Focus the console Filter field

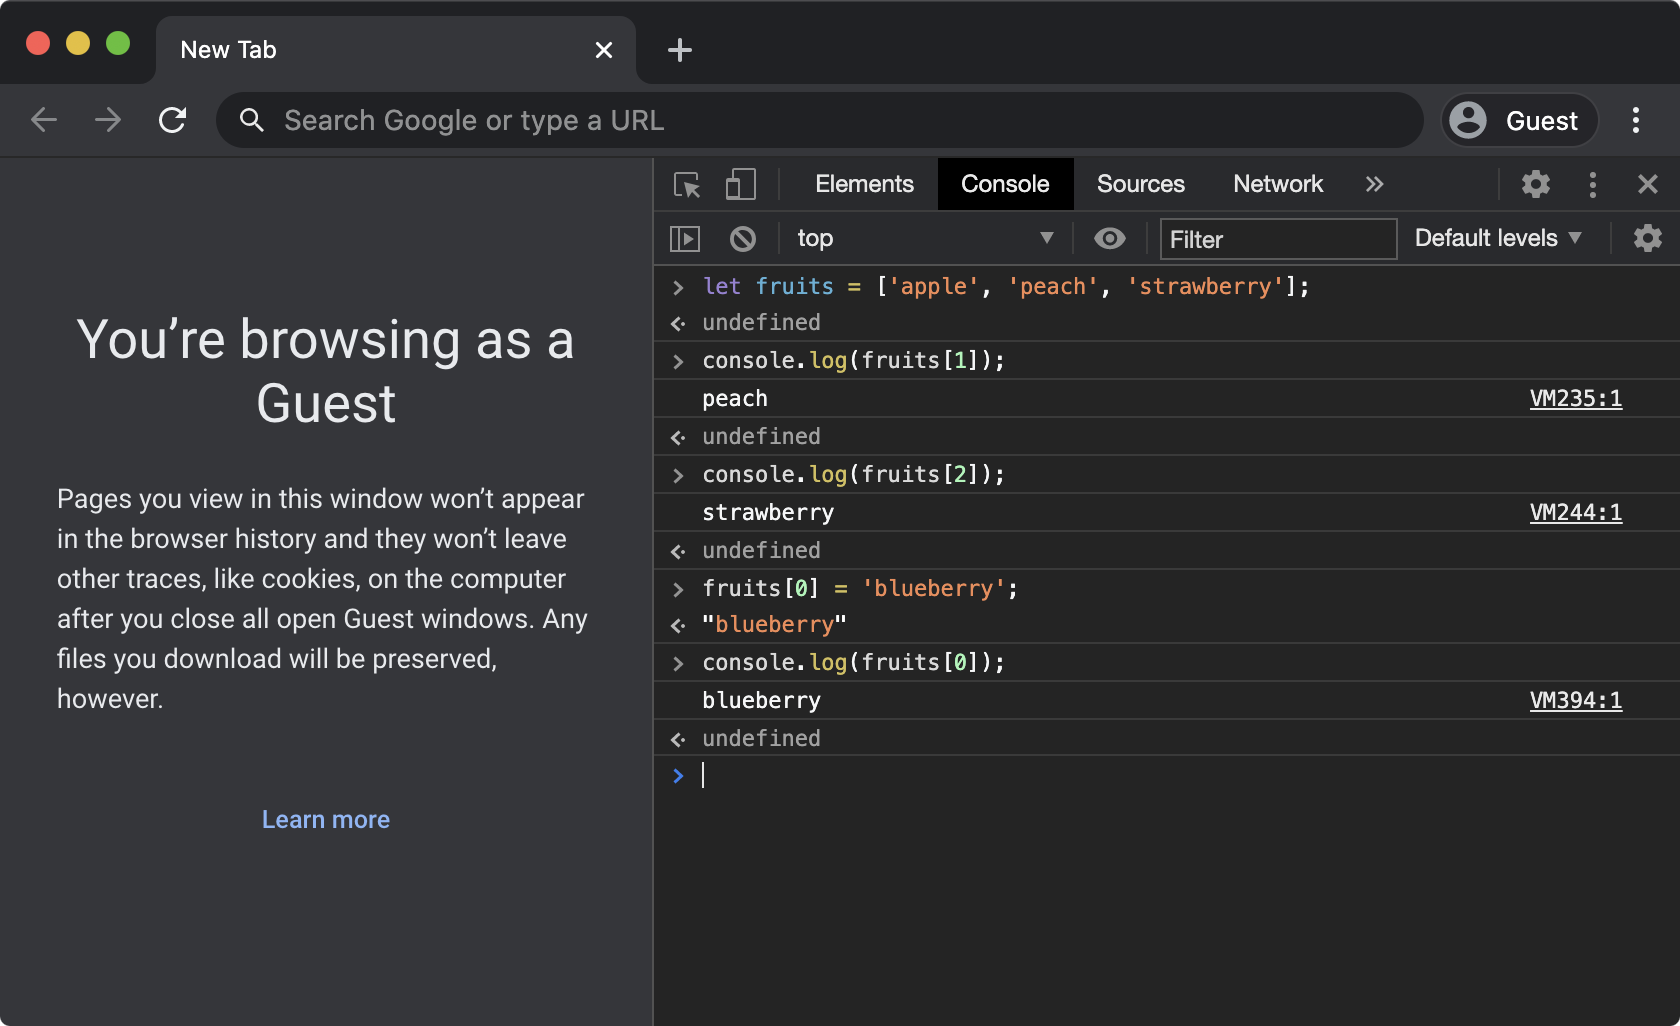(1278, 239)
